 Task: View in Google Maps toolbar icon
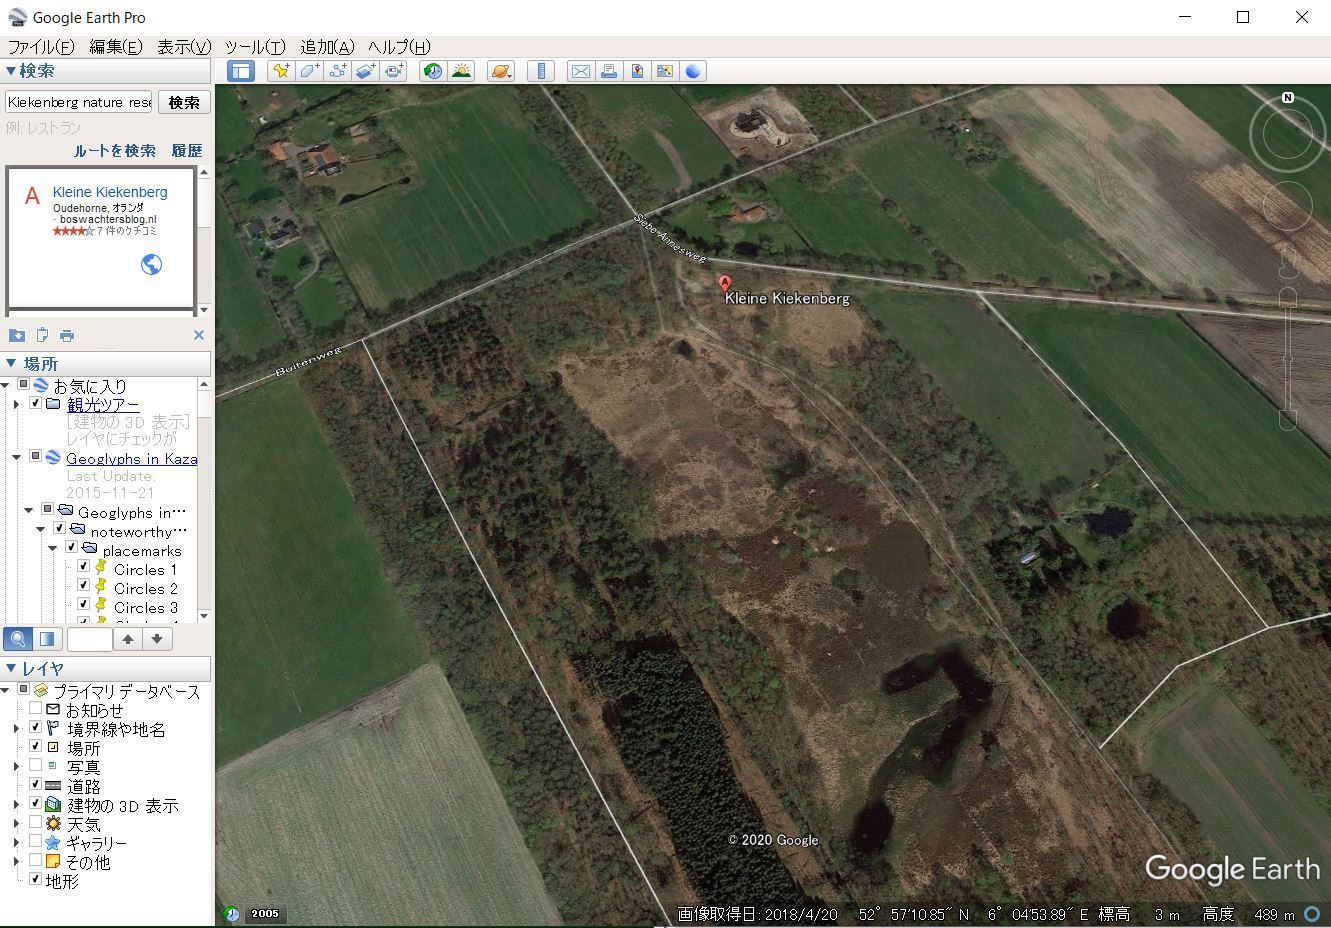pyautogui.click(x=665, y=71)
